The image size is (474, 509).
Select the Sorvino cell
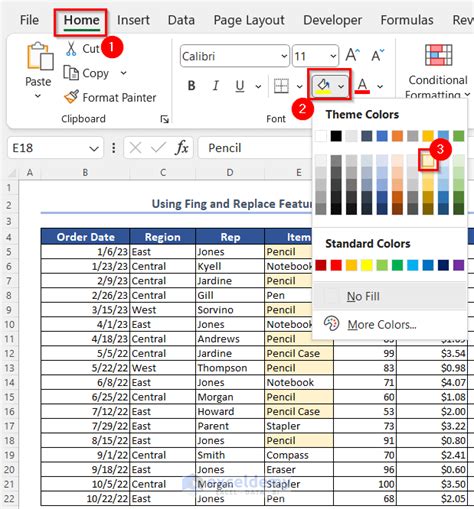pyautogui.click(x=230, y=310)
